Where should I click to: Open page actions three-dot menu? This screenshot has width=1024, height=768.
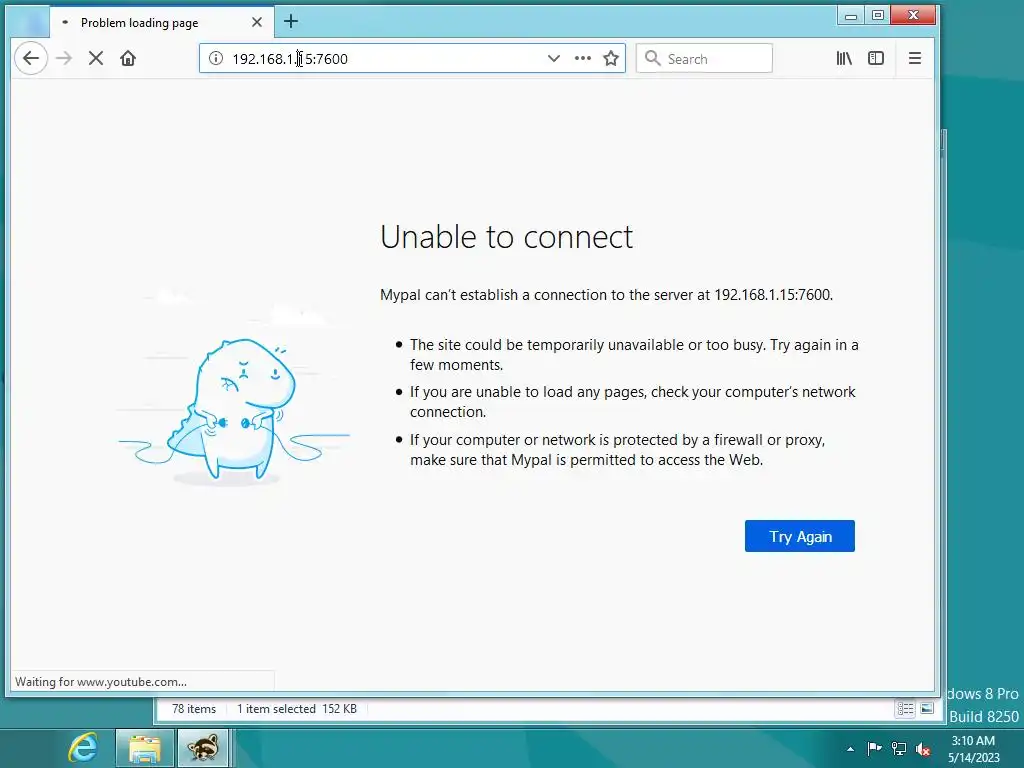tap(583, 58)
